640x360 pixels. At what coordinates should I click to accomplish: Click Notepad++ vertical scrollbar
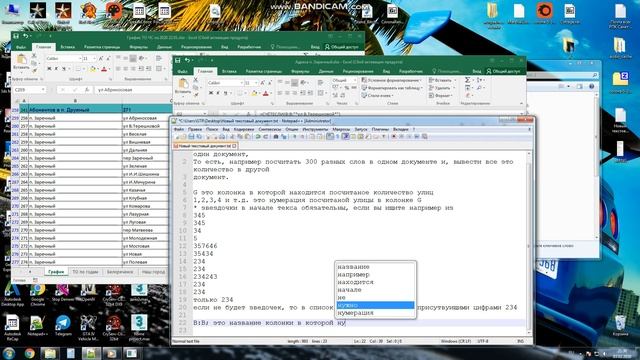click(529, 243)
